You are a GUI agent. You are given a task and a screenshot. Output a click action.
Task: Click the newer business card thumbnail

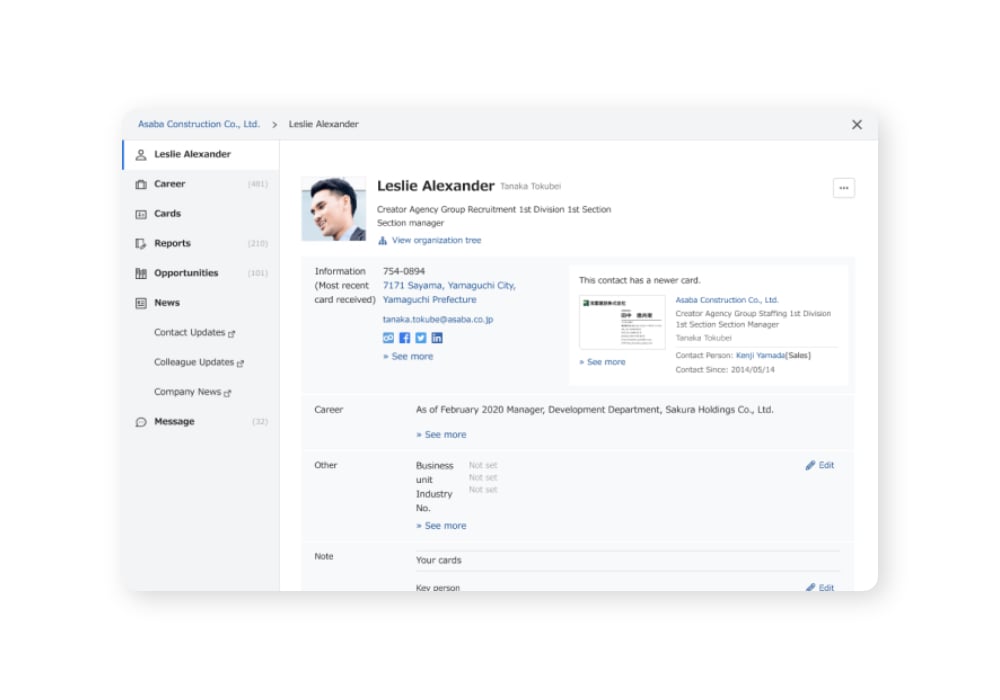tap(622, 322)
